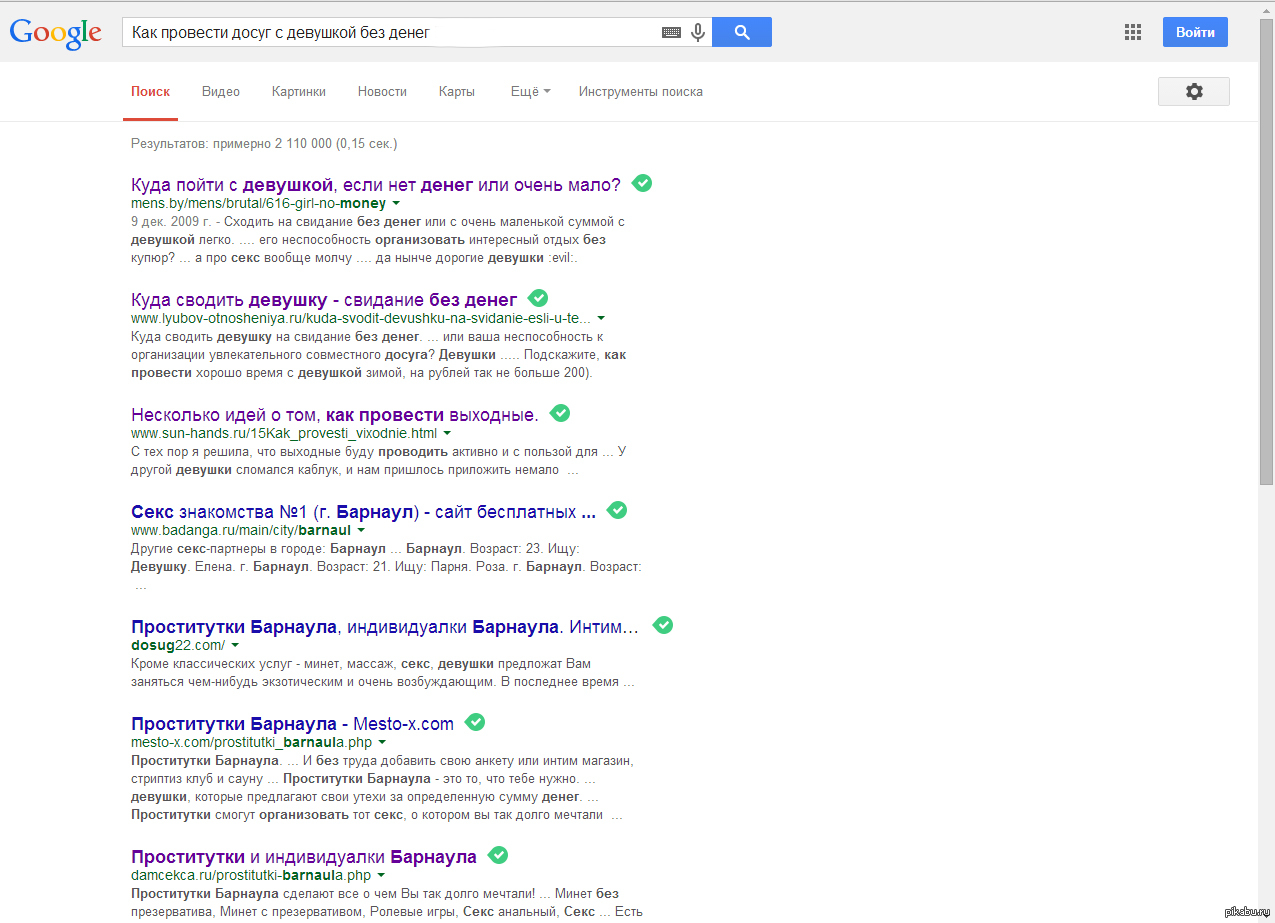This screenshot has height=923, width=1275.
Task: Expand dropdown arrow next to mens.by URL
Action: coord(396,204)
